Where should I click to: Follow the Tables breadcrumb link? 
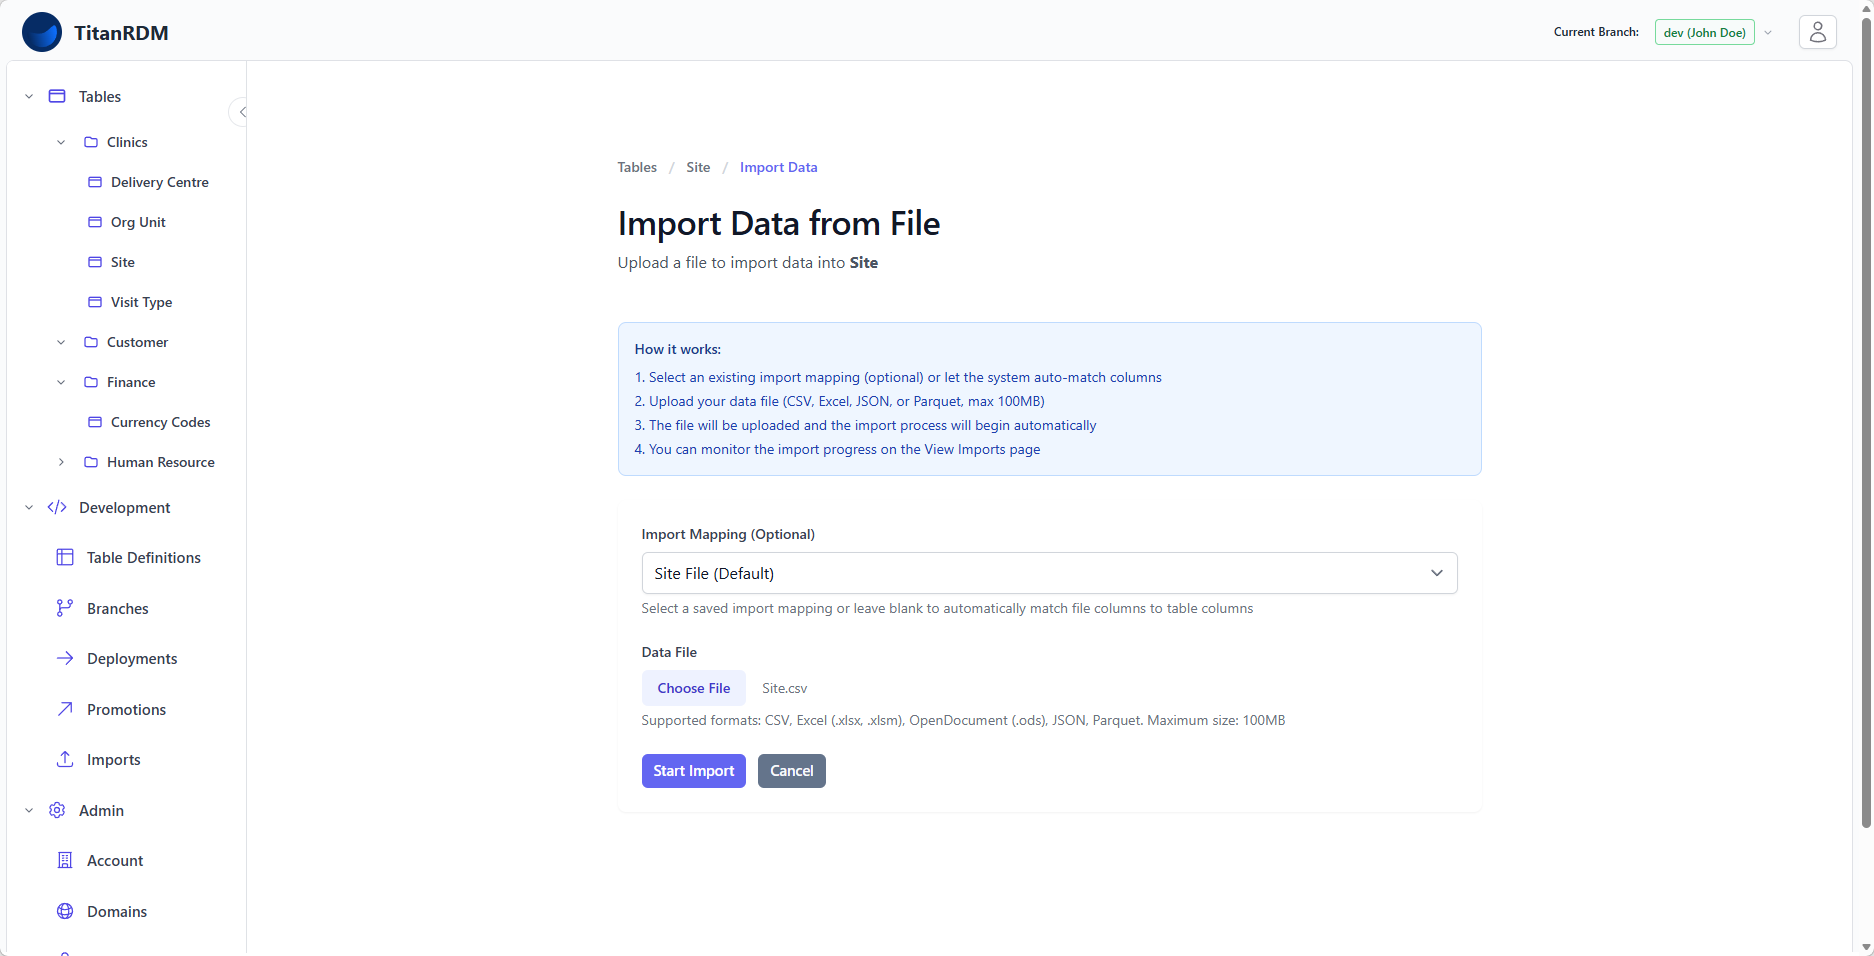point(637,167)
